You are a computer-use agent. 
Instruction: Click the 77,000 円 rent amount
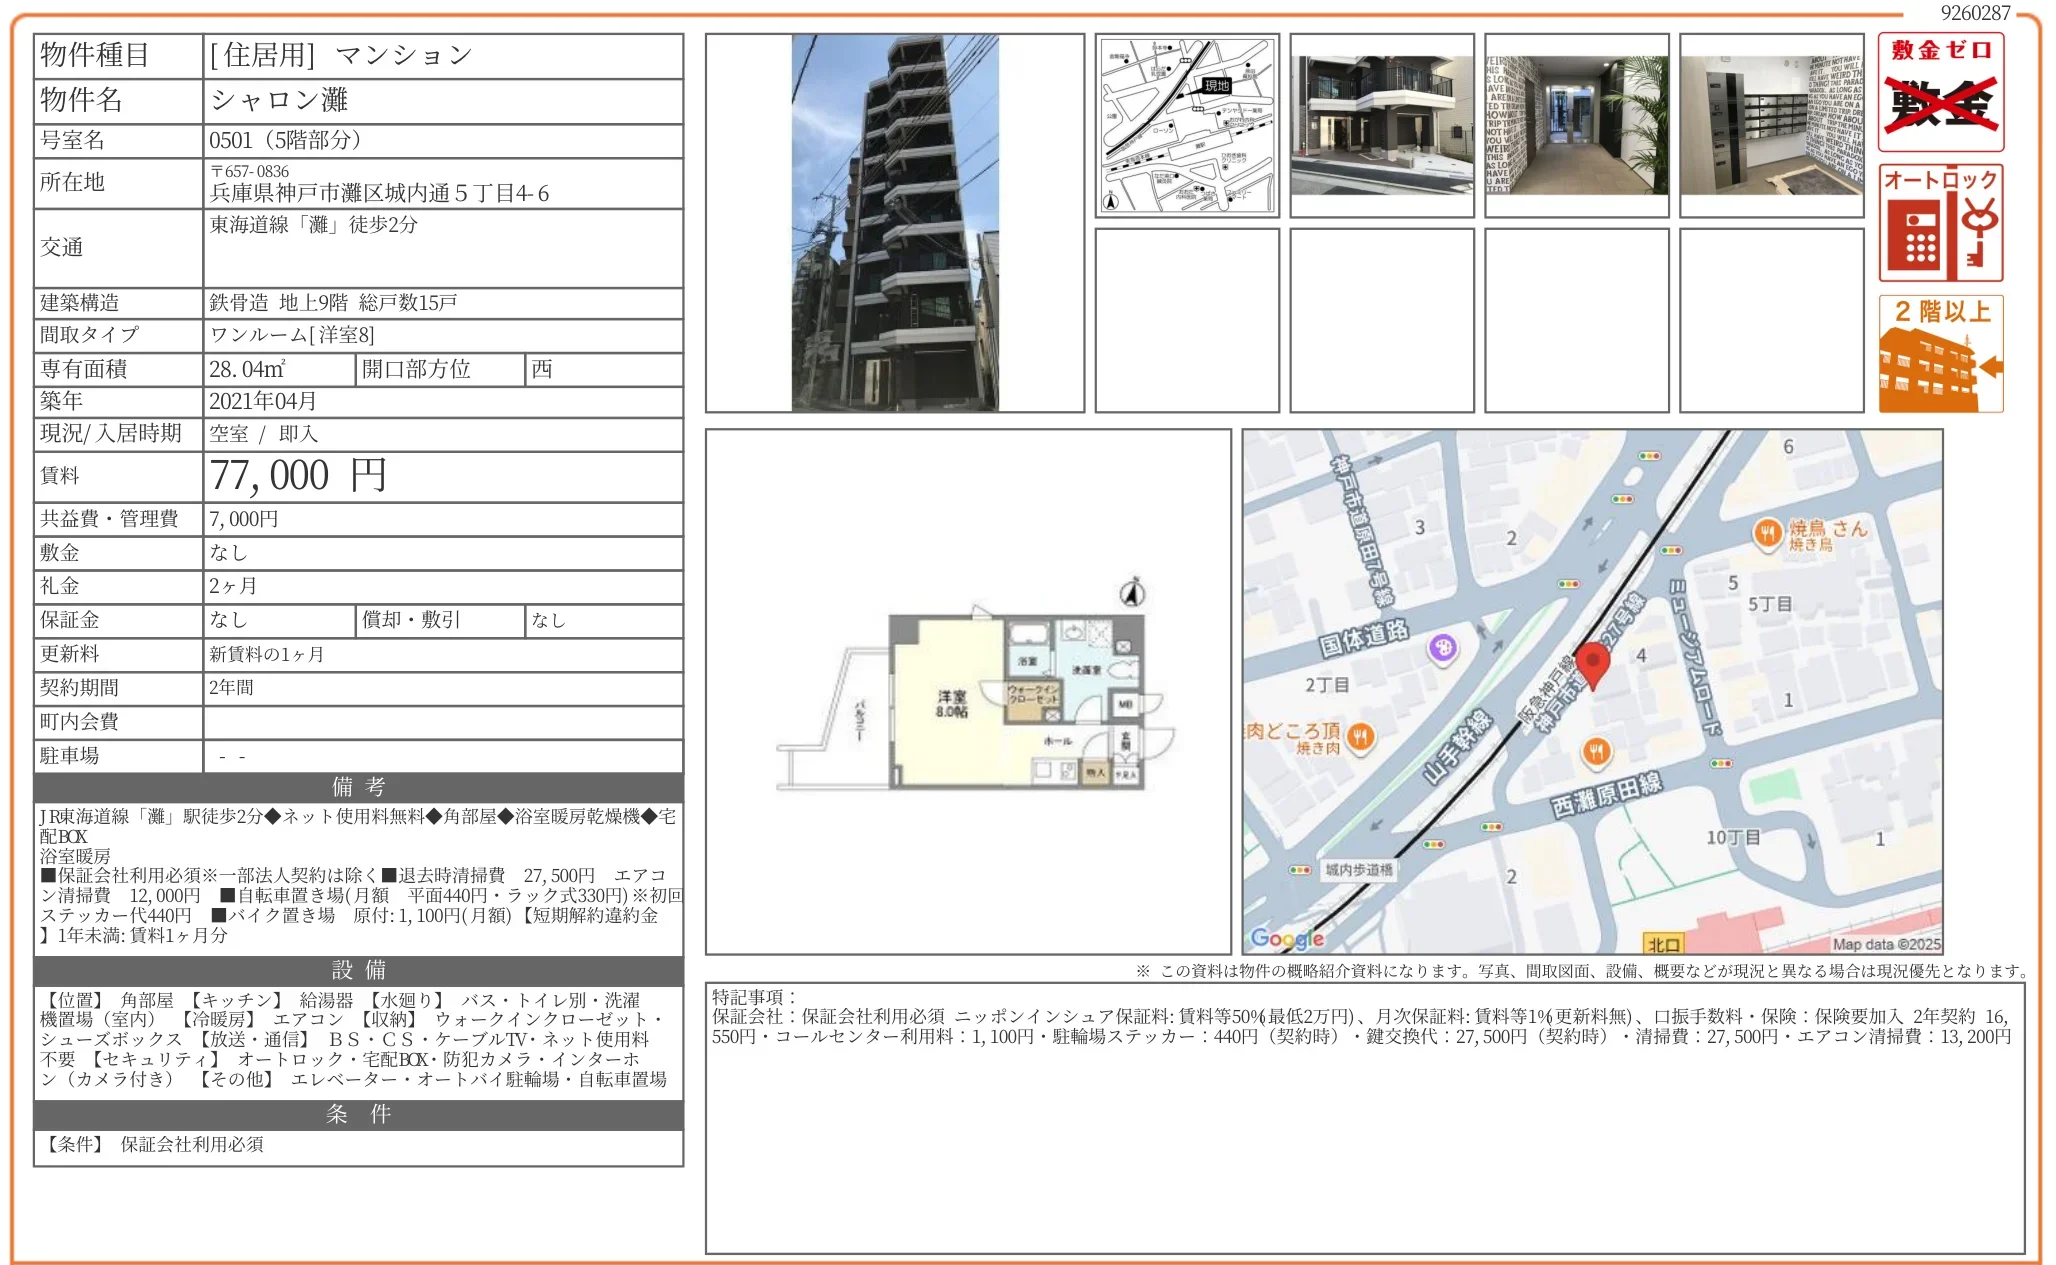coord(298,476)
